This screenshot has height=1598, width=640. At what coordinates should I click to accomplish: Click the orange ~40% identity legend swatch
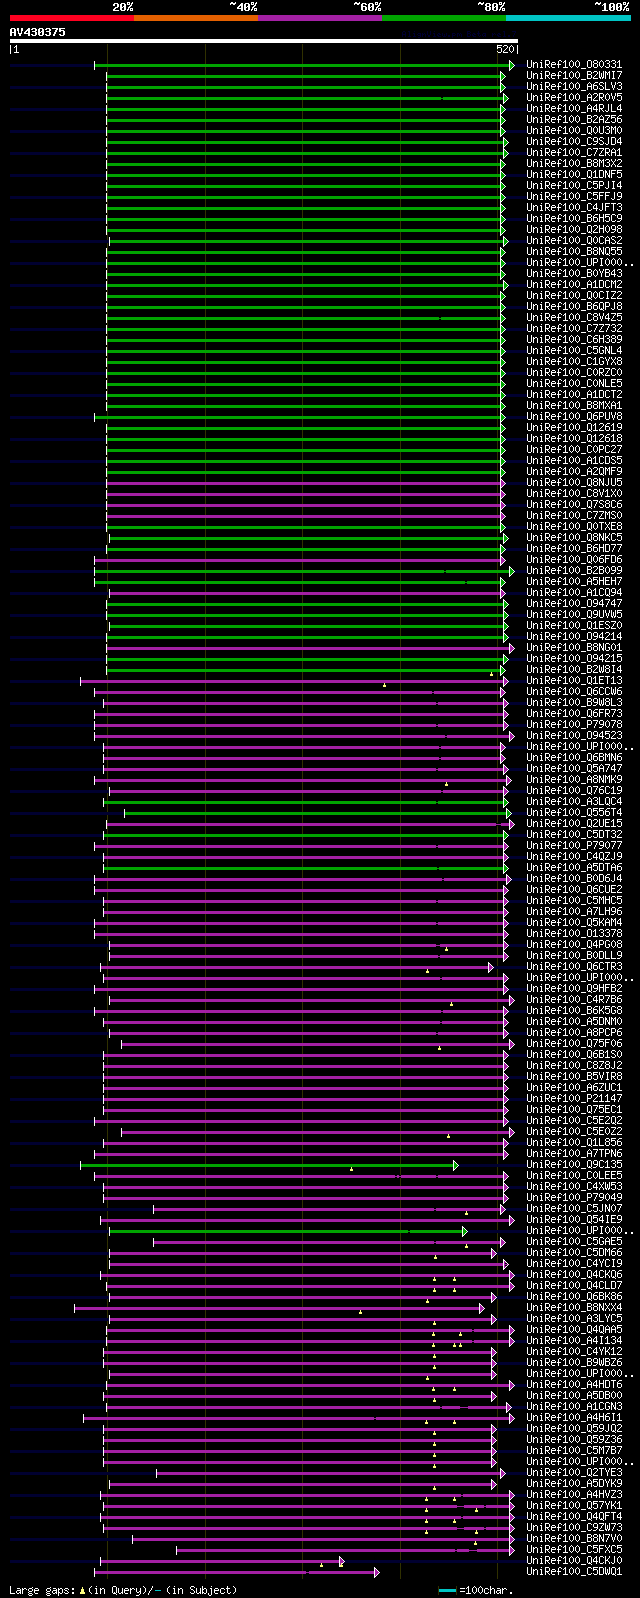196,17
